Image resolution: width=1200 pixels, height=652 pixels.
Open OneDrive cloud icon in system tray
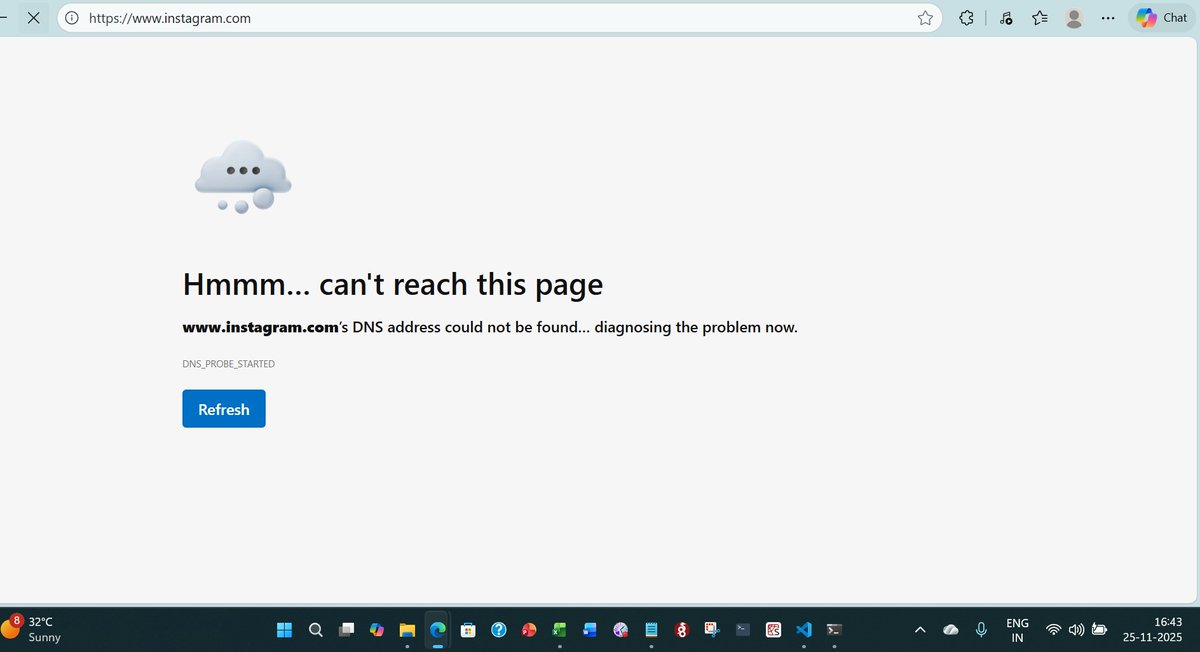(x=951, y=630)
